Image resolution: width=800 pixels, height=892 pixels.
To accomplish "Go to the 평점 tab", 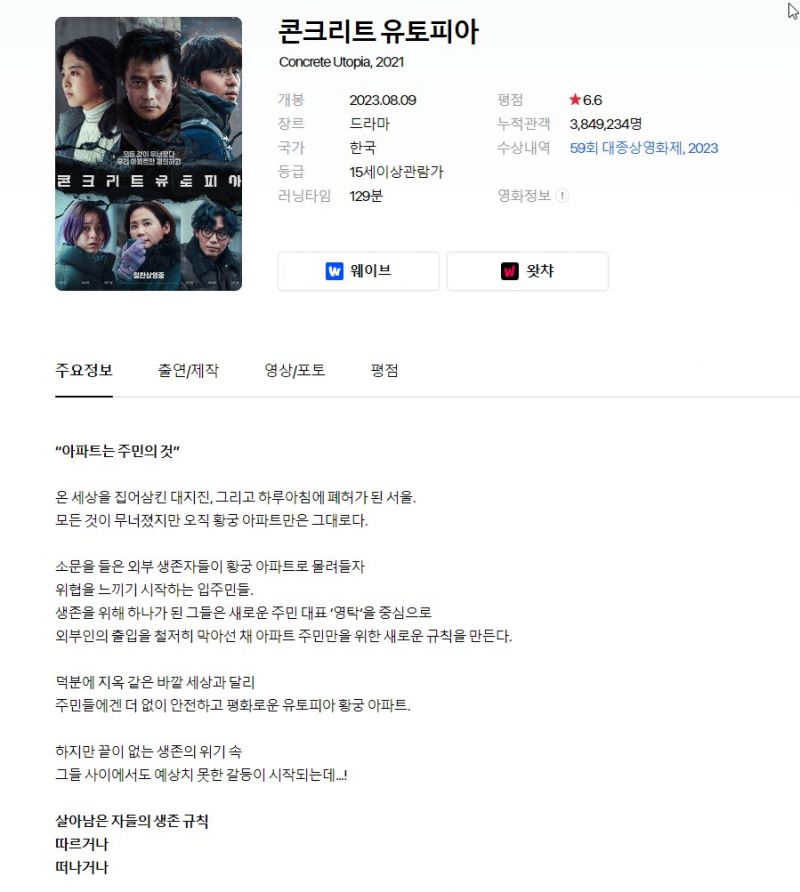I will coord(385,370).
